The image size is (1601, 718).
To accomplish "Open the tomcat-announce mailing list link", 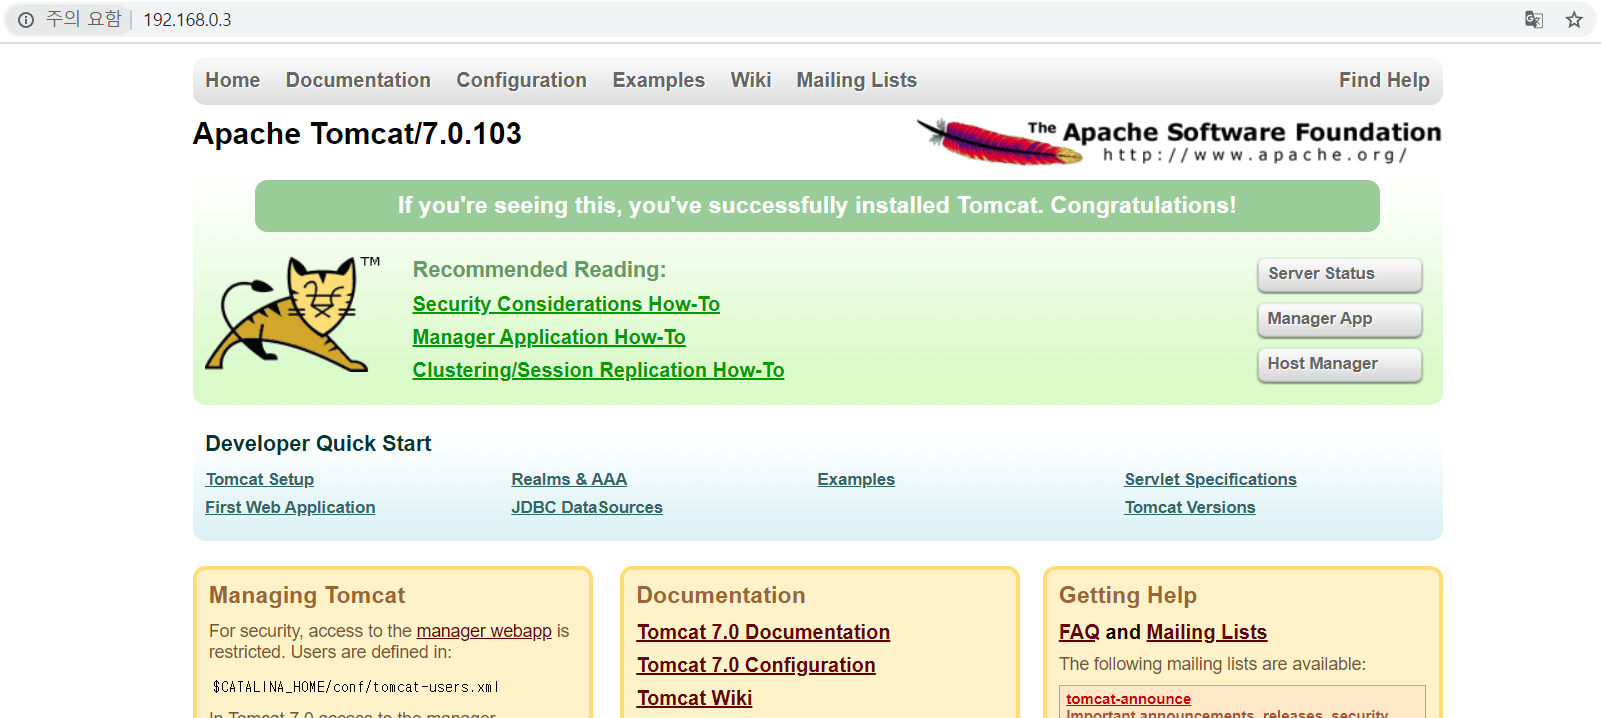I will click(x=1128, y=699).
